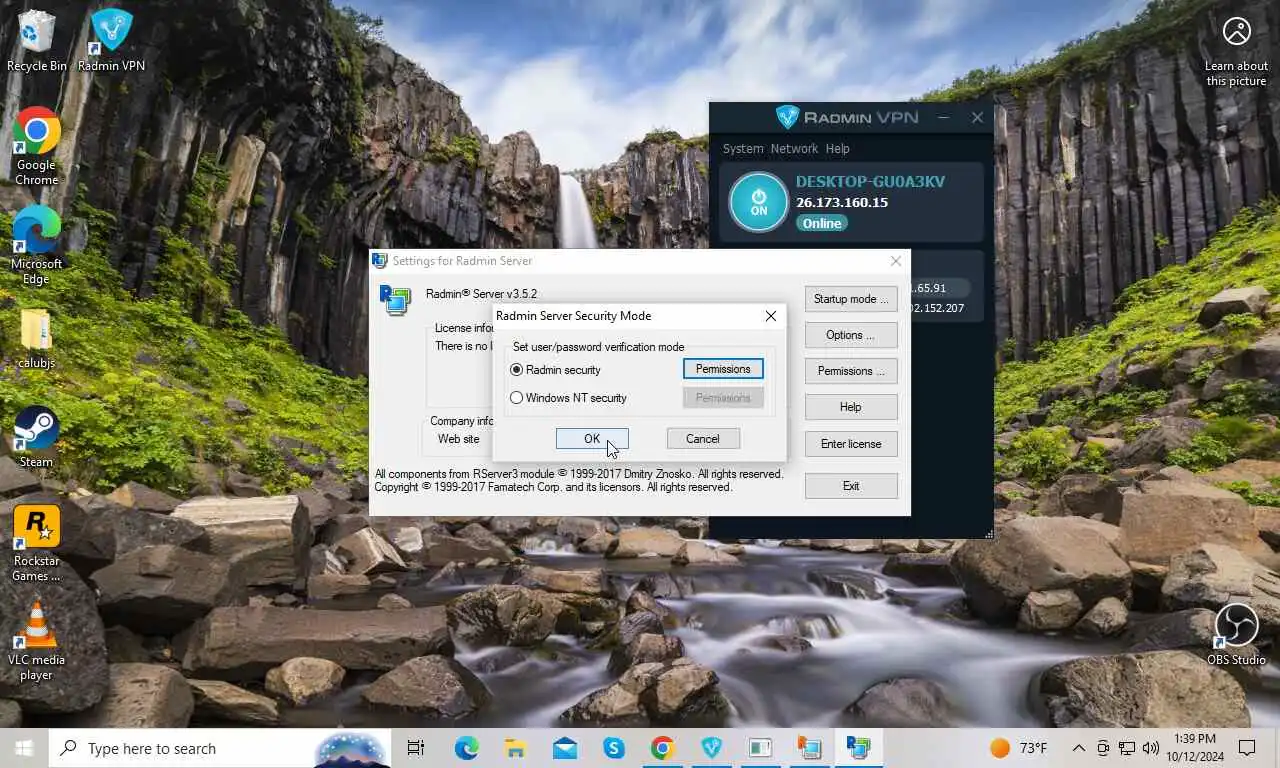Click the Meet Now camera tray icon

(x=1103, y=748)
